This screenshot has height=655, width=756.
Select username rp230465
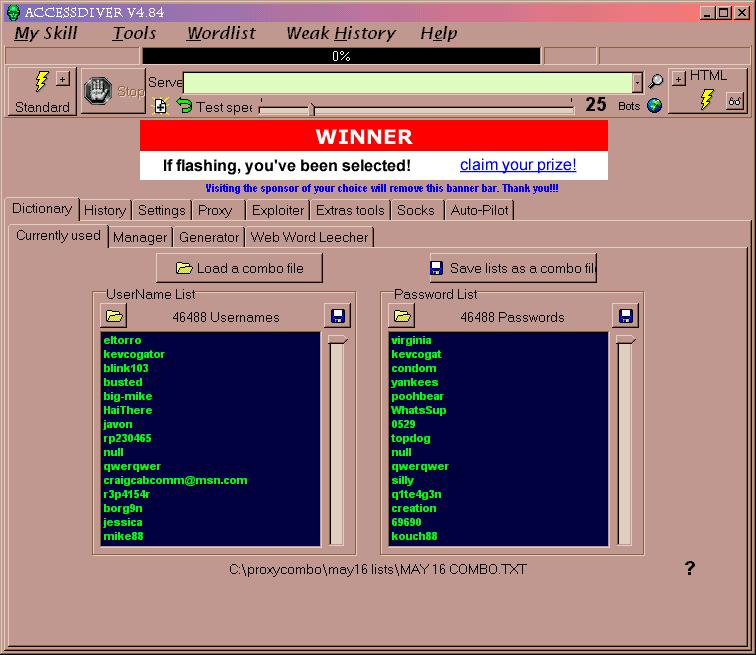coord(127,438)
